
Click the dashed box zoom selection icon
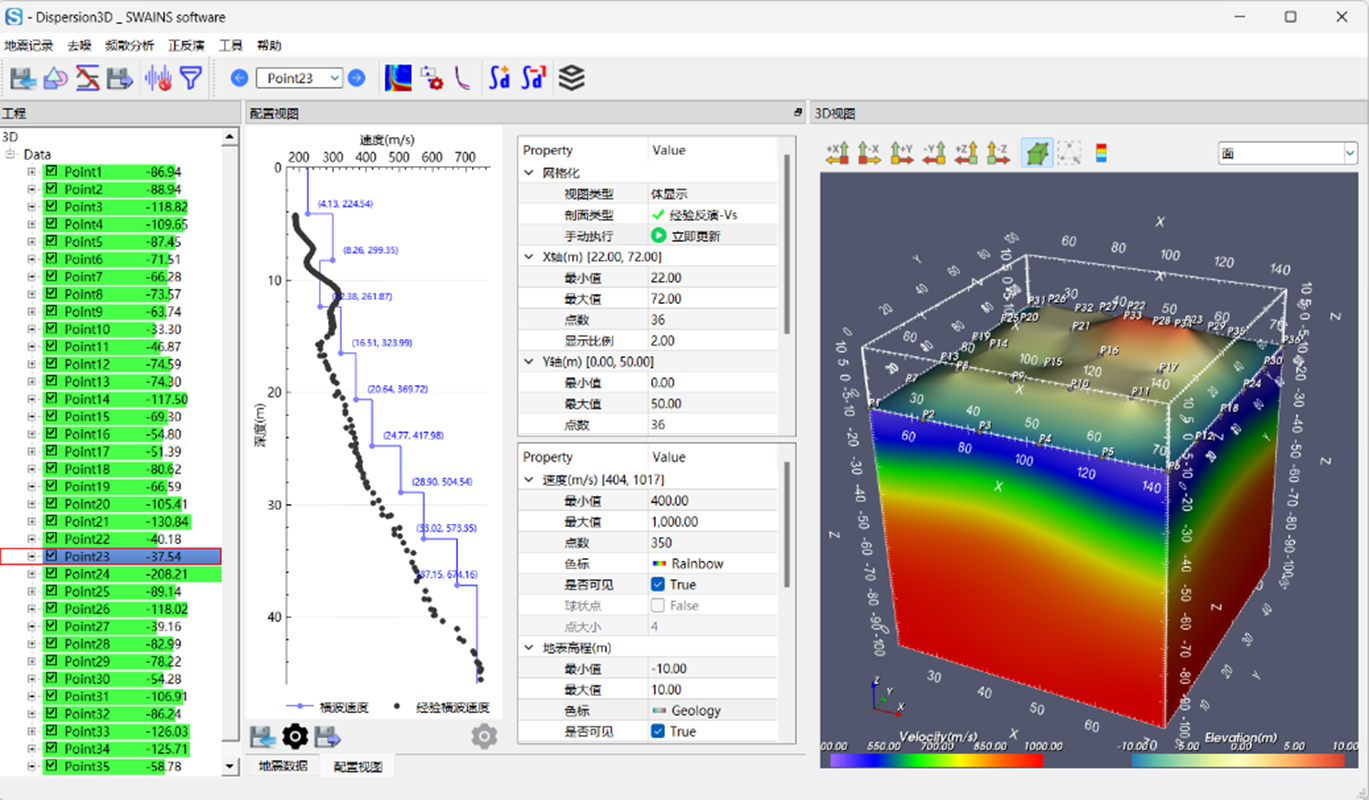click(x=1069, y=153)
